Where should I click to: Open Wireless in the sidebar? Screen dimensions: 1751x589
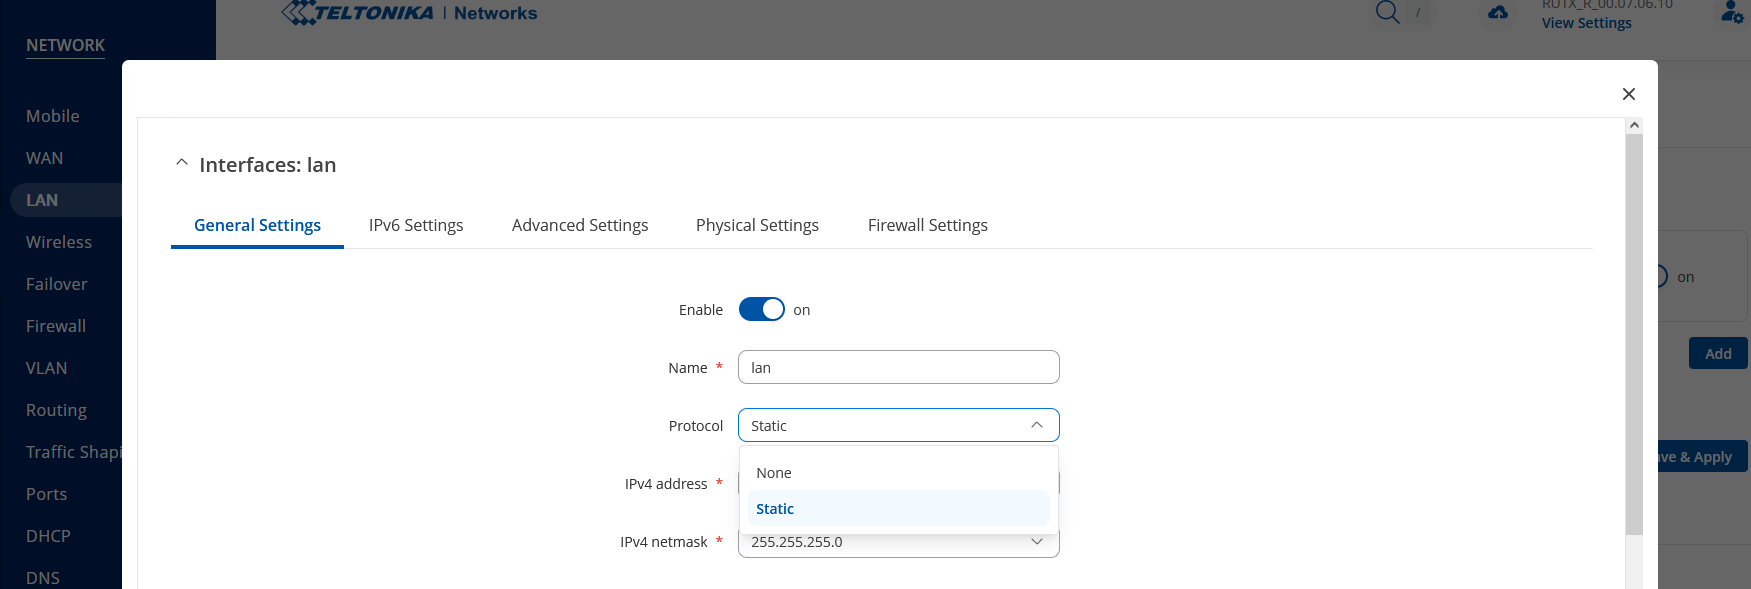(59, 242)
